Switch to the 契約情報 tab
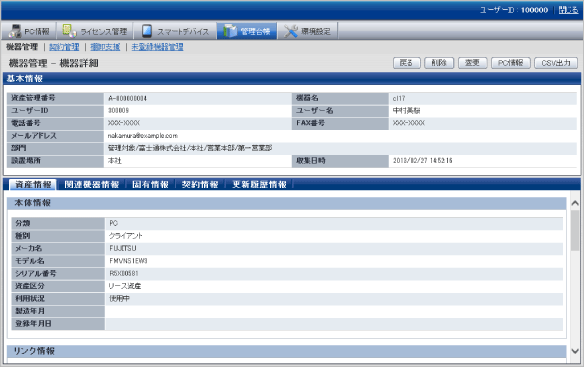This screenshot has width=584, height=367. [200, 184]
